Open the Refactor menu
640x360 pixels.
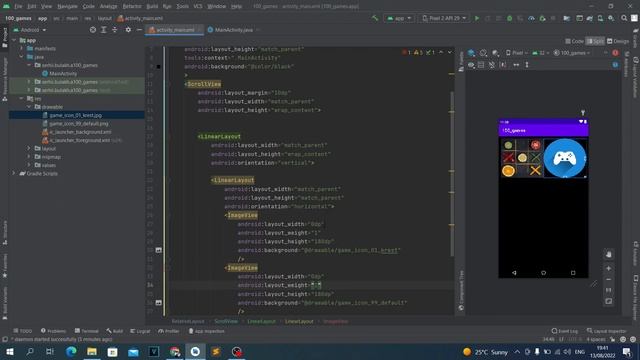point(132,7)
